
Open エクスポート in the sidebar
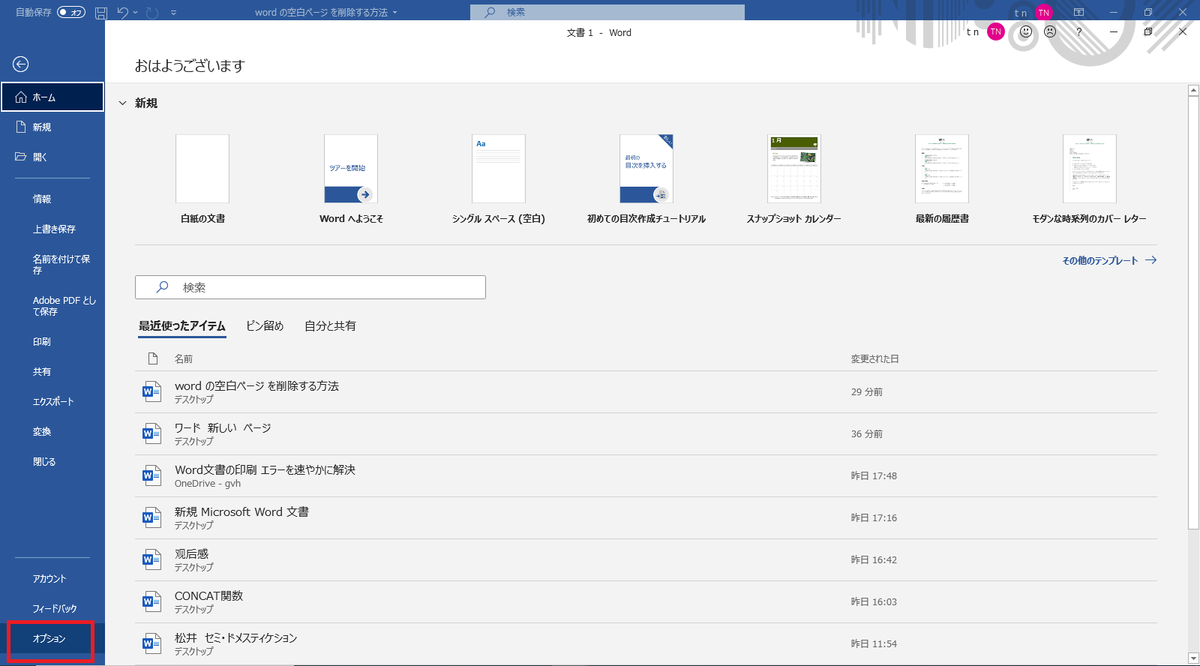(52, 401)
